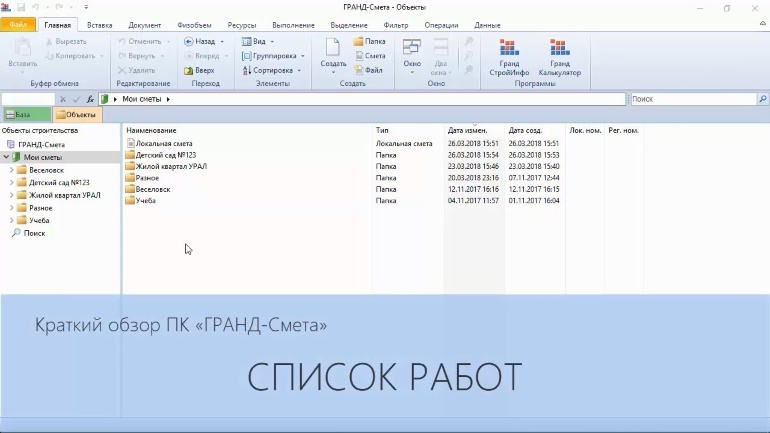Navigate back with Назад button
770x433 pixels.
199,42
